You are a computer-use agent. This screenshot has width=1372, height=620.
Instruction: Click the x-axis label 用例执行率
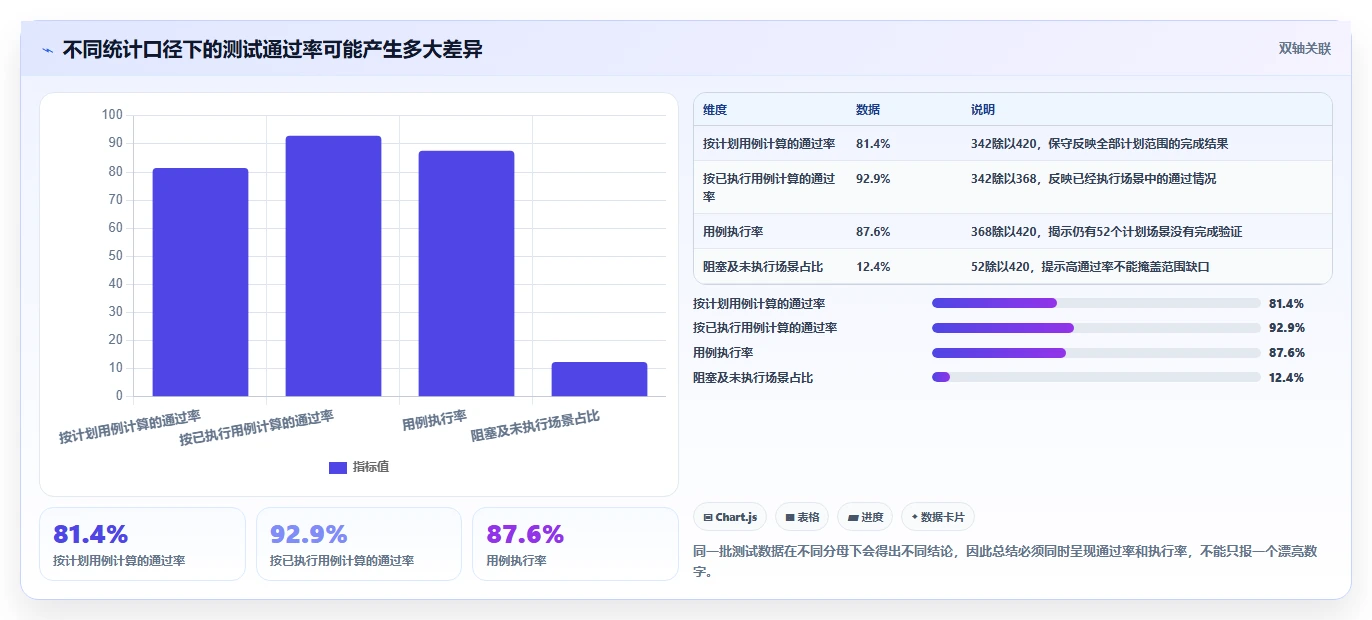click(x=434, y=420)
